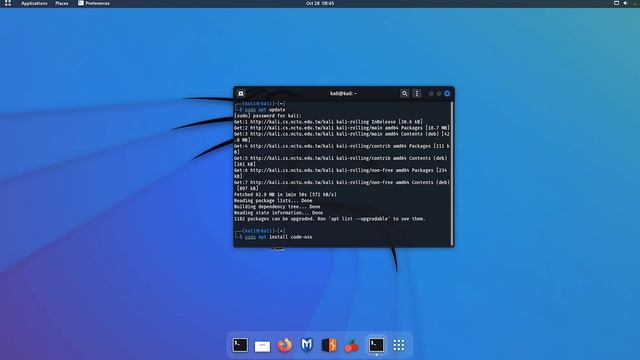This screenshot has height=360, width=640.
Task: Click the "Get:2" main amd64 Packages line
Action: point(342,128)
